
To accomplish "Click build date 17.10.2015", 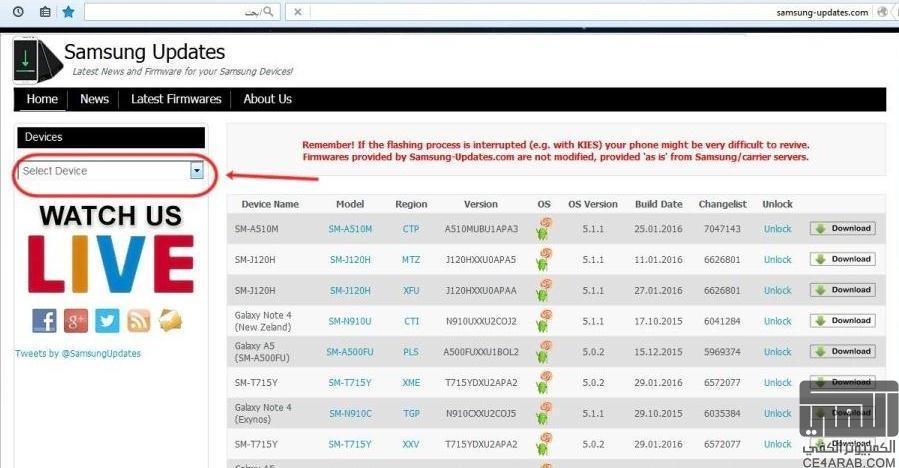I will (658, 322).
